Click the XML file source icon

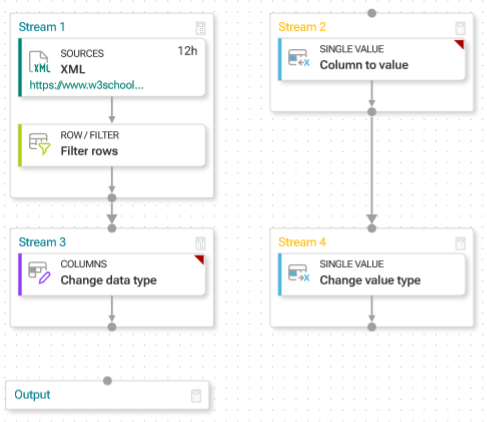pos(40,62)
